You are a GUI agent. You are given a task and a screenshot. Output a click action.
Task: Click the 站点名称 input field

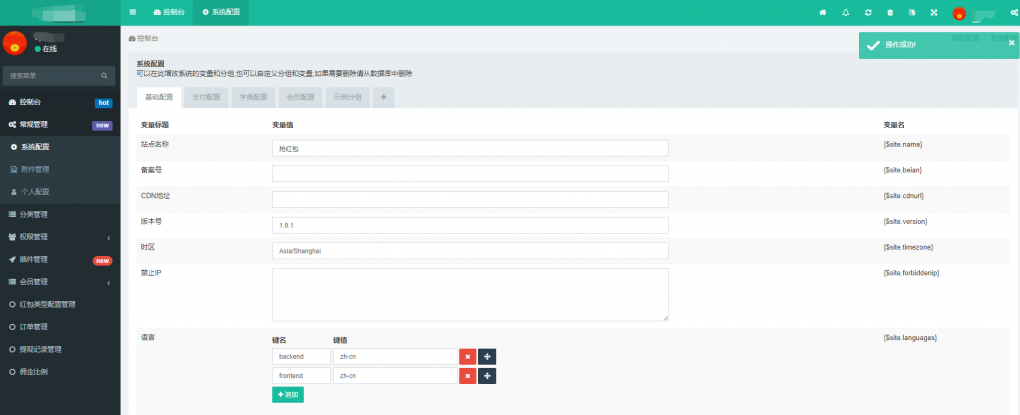point(470,147)
